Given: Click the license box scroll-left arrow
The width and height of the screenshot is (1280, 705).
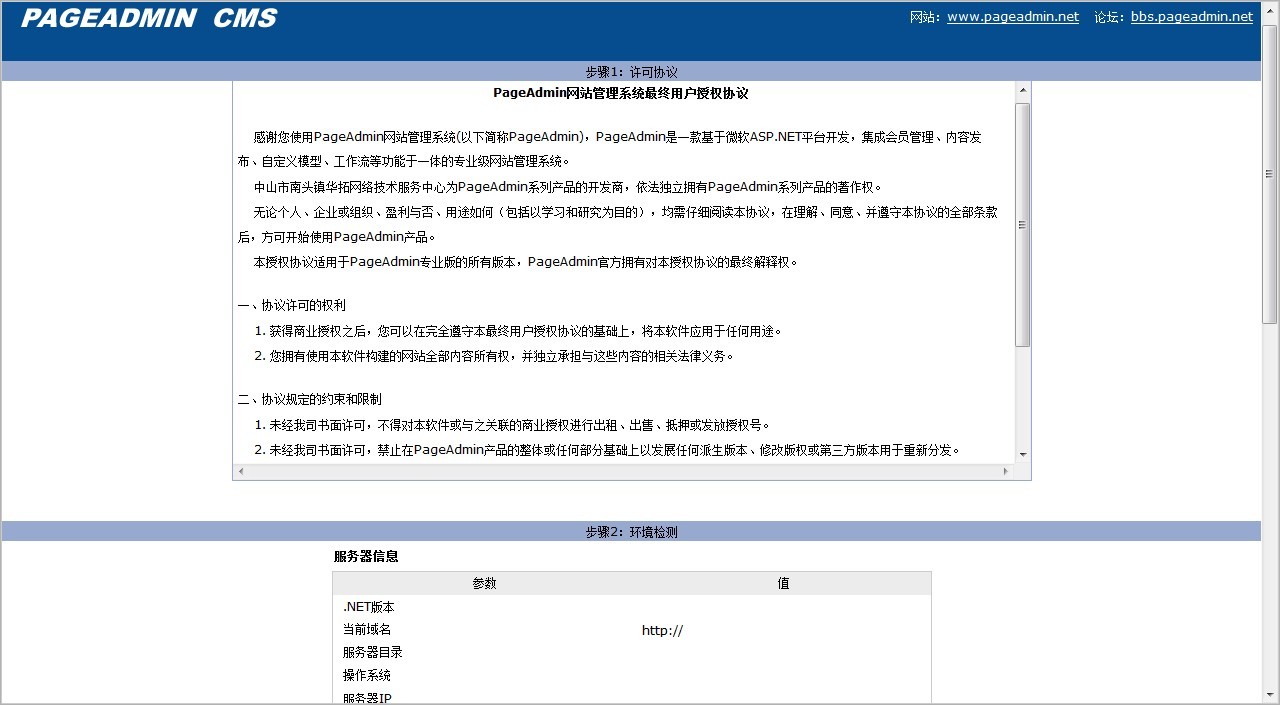Looking at the screenshot, I should coord(241,471).
